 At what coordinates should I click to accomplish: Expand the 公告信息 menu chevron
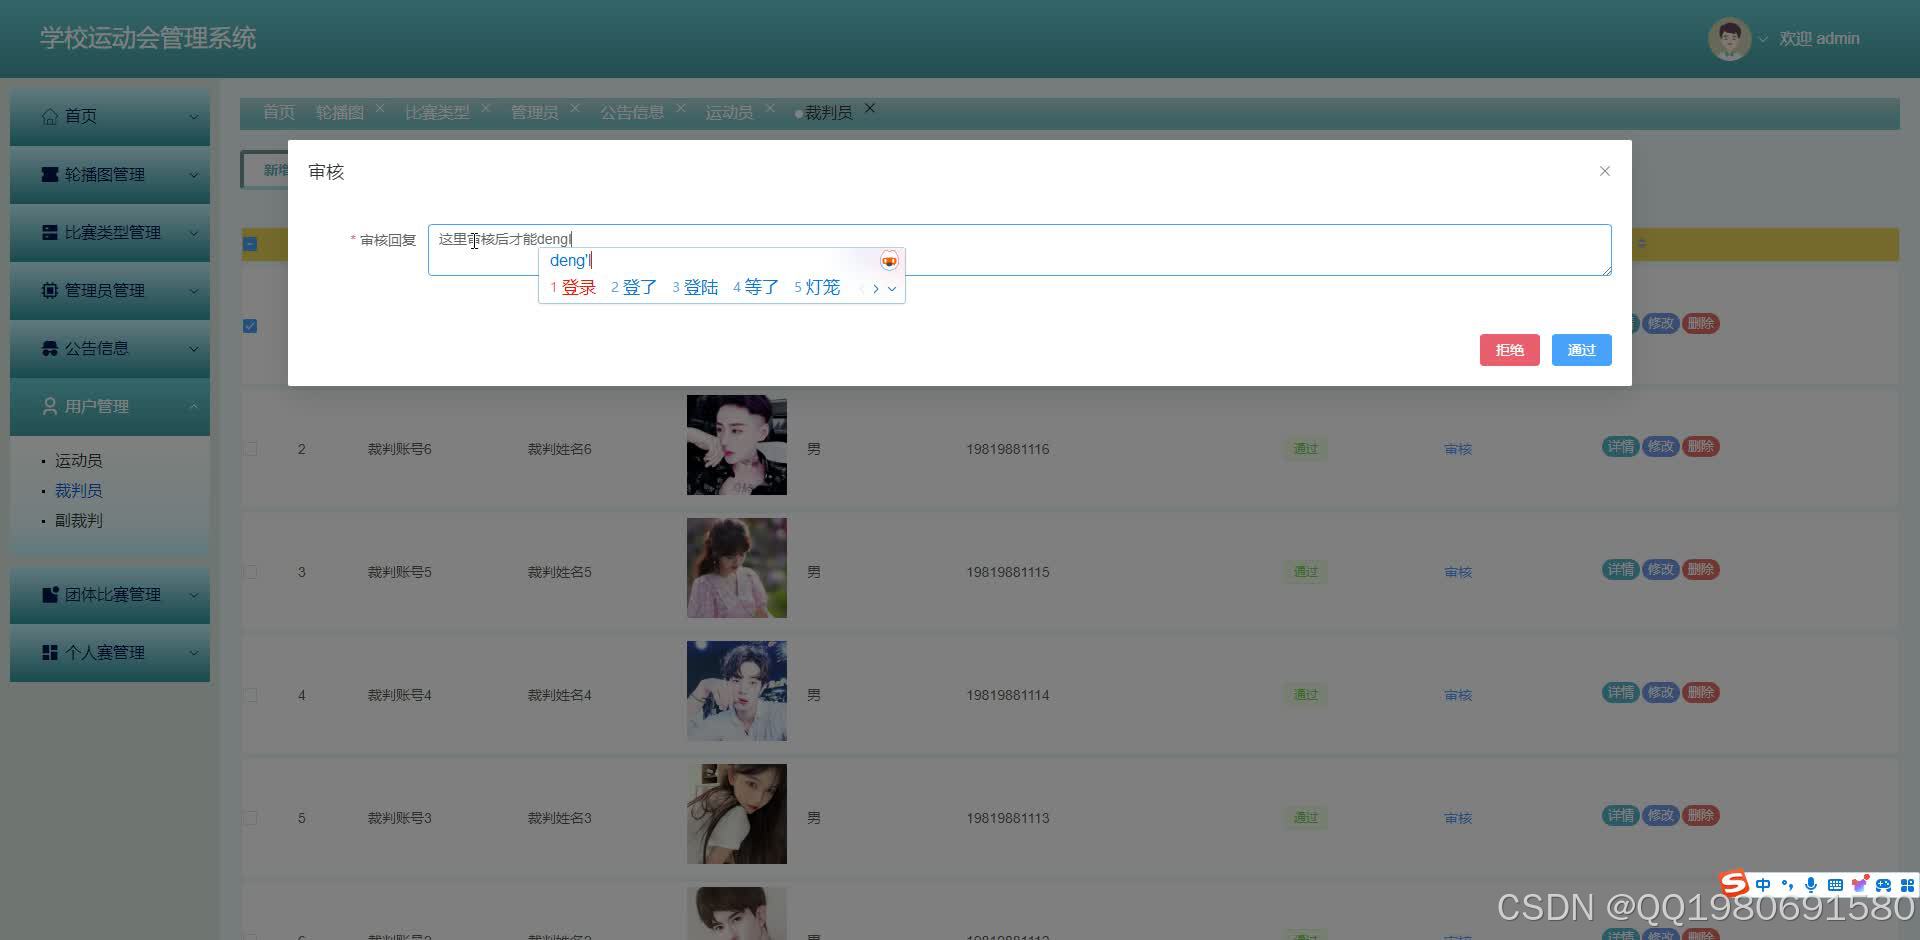[193, 349]
